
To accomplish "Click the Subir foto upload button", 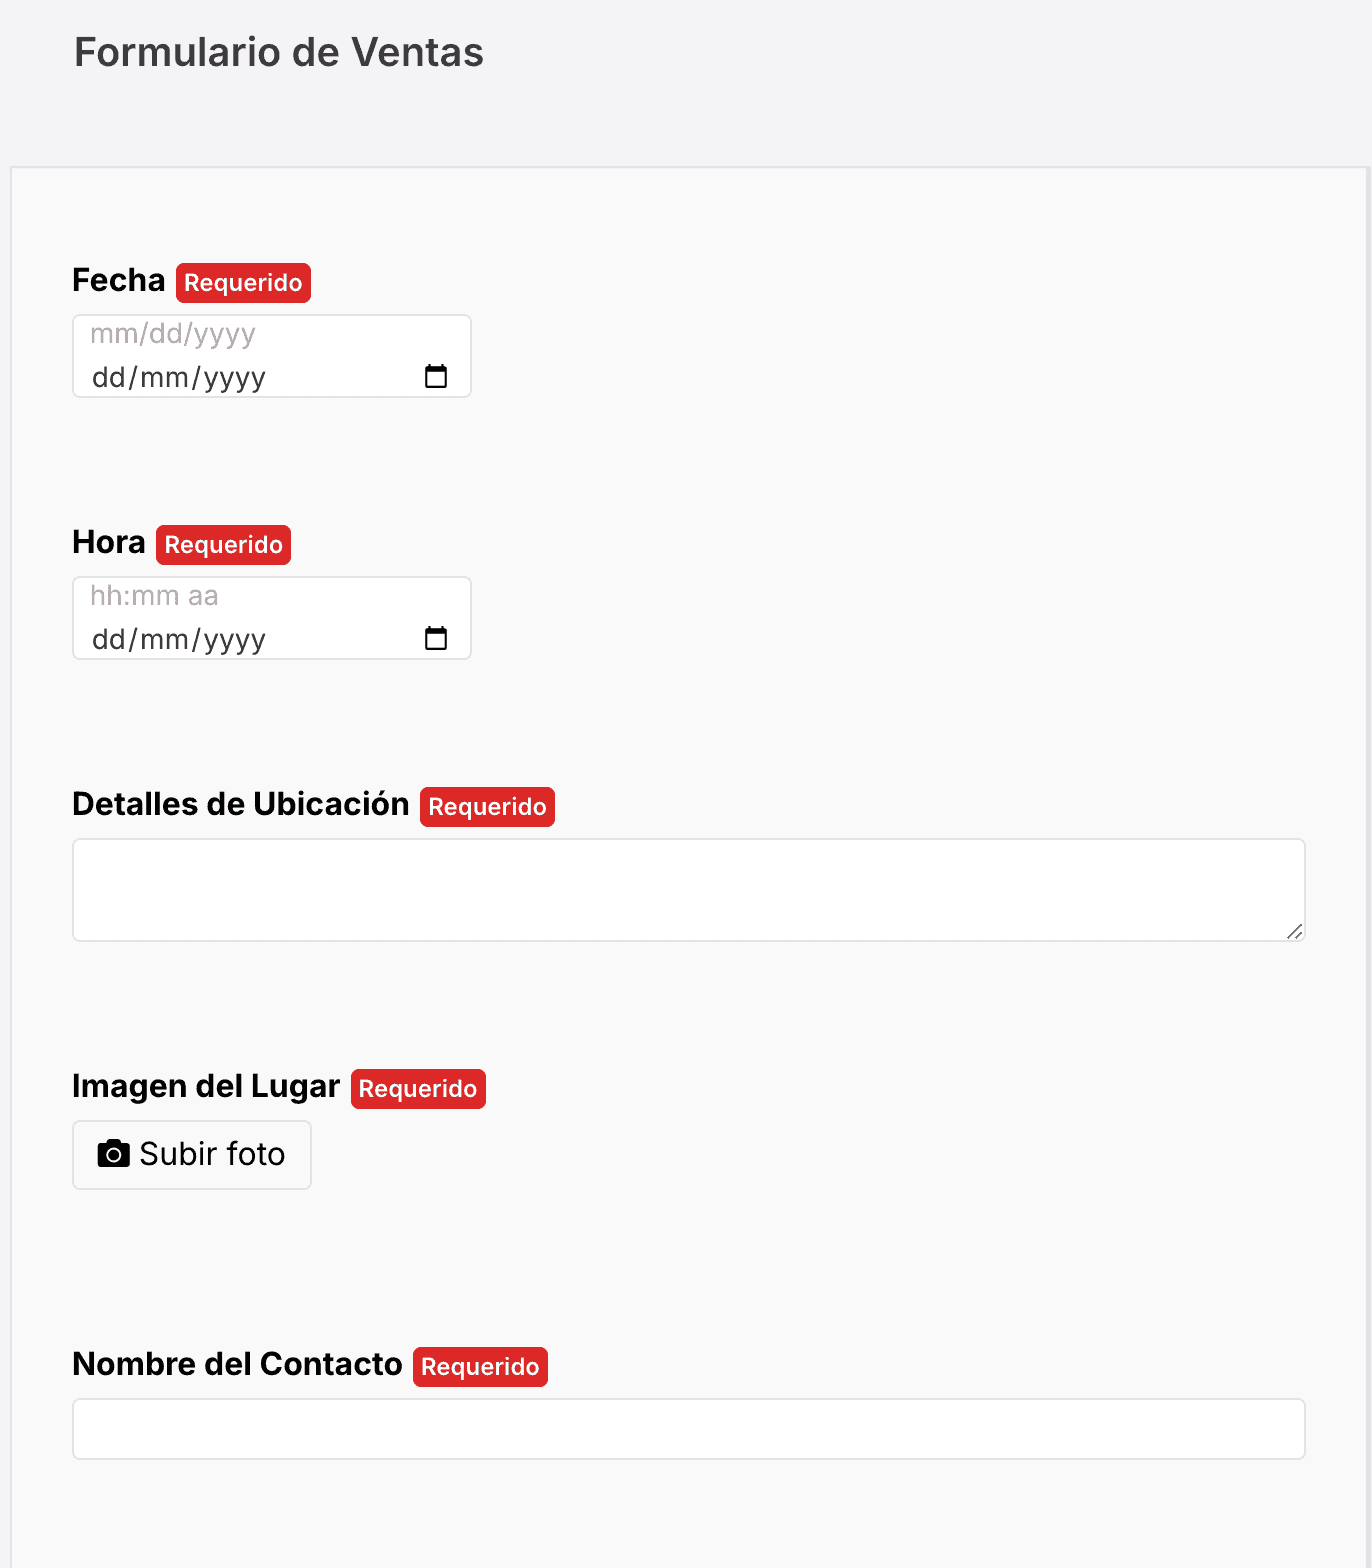I will point(191,1154).
